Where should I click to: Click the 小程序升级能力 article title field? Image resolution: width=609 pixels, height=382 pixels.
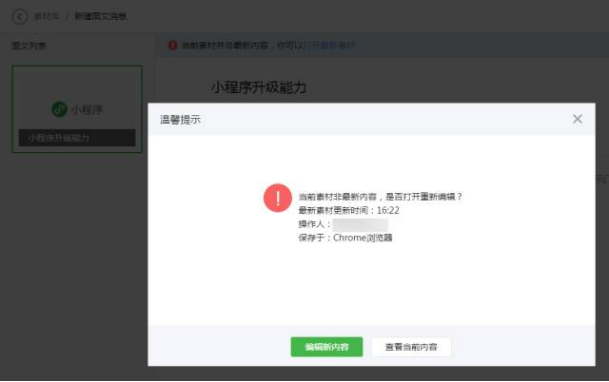click(259, 87)
